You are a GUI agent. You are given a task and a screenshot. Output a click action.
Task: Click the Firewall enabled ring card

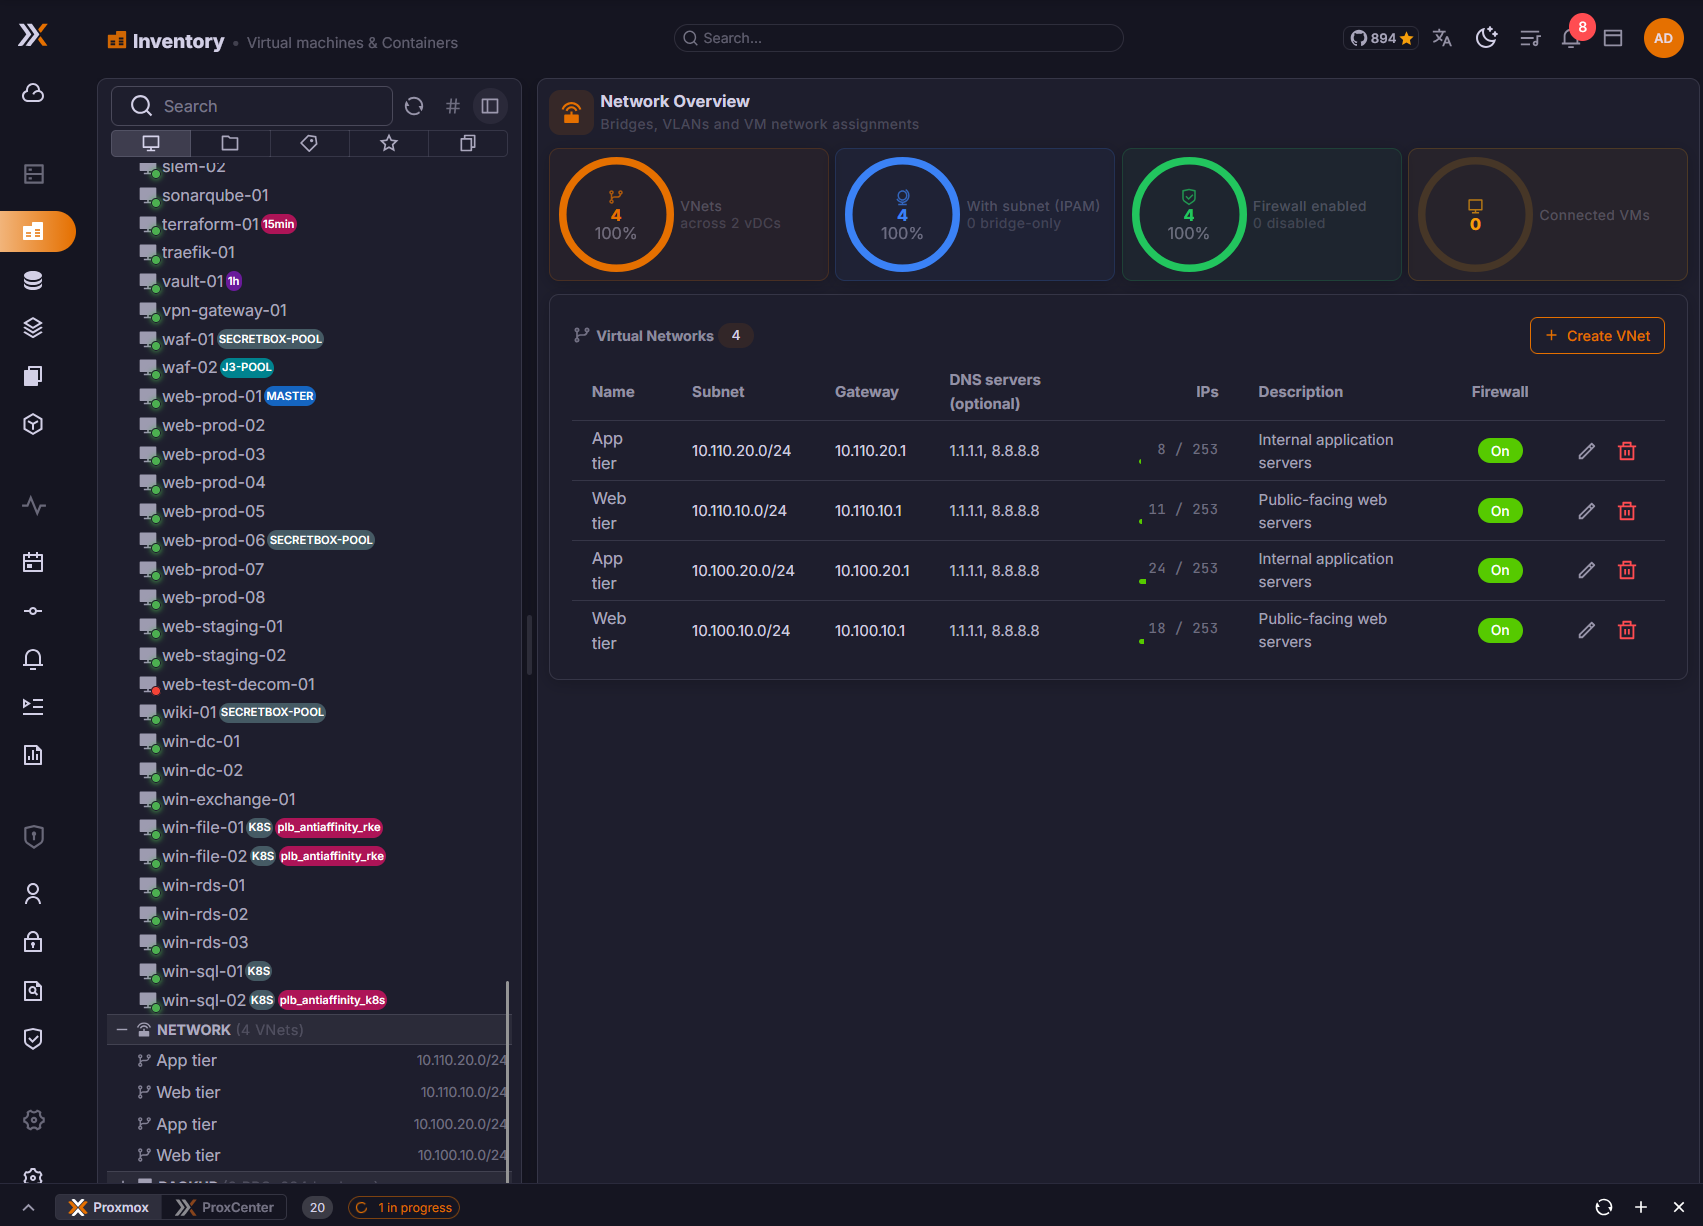coord(1261,215)
